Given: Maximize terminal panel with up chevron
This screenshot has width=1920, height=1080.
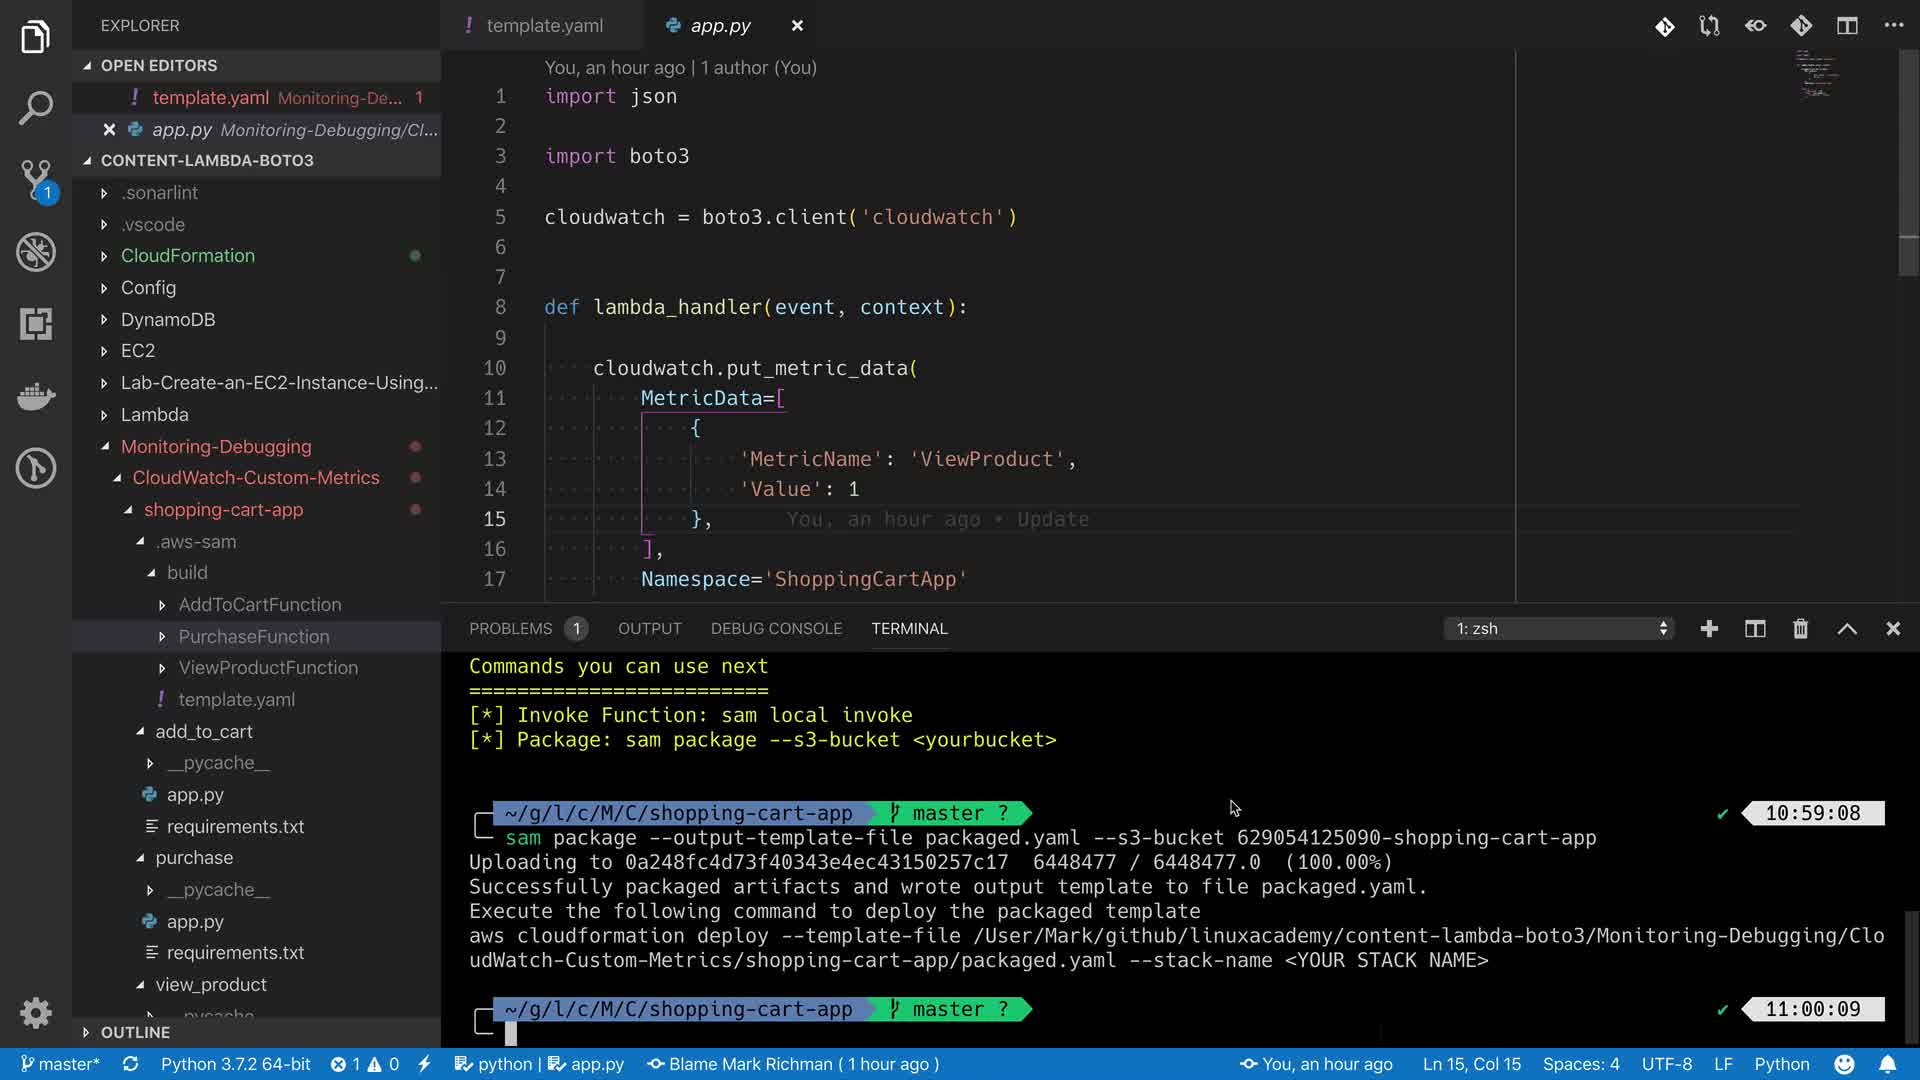Looking at the screenshot, I should pyautogui.click(x=1847, y=629).
